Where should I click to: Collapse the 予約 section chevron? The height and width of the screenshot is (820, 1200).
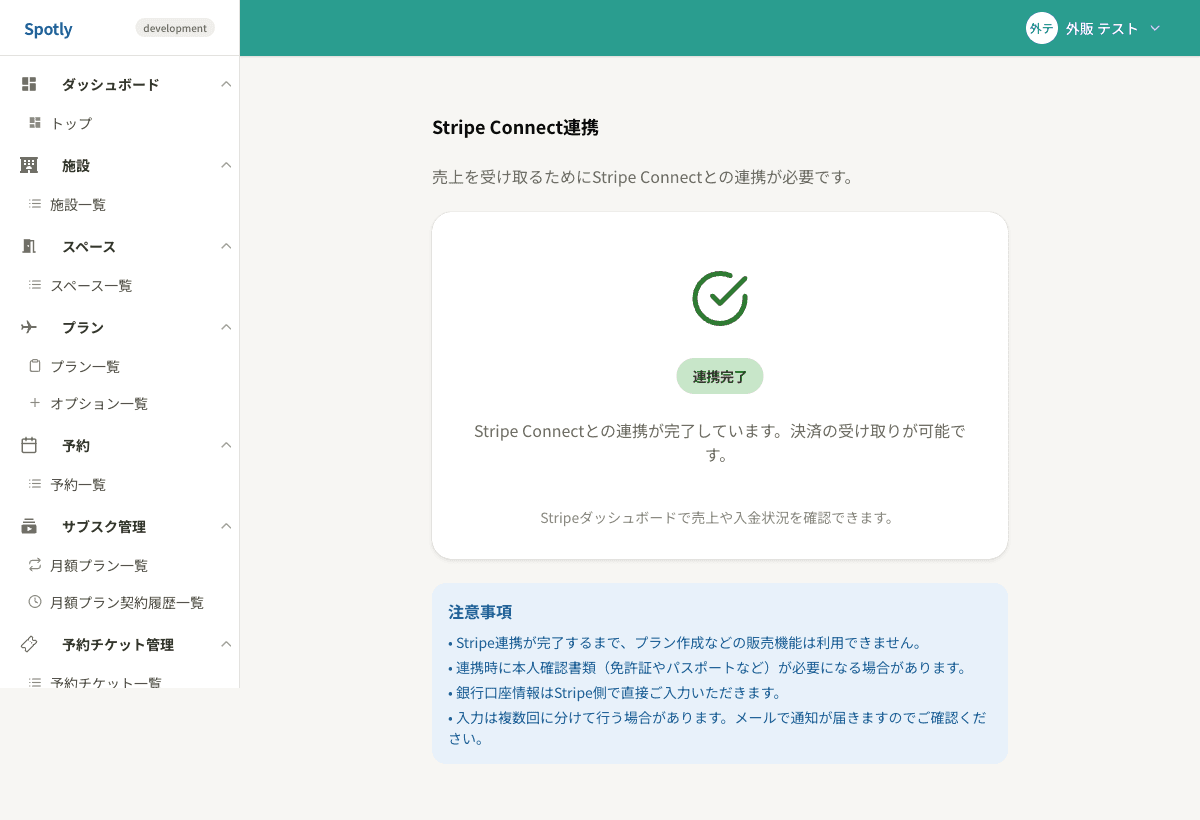click(x=226, y=445)
